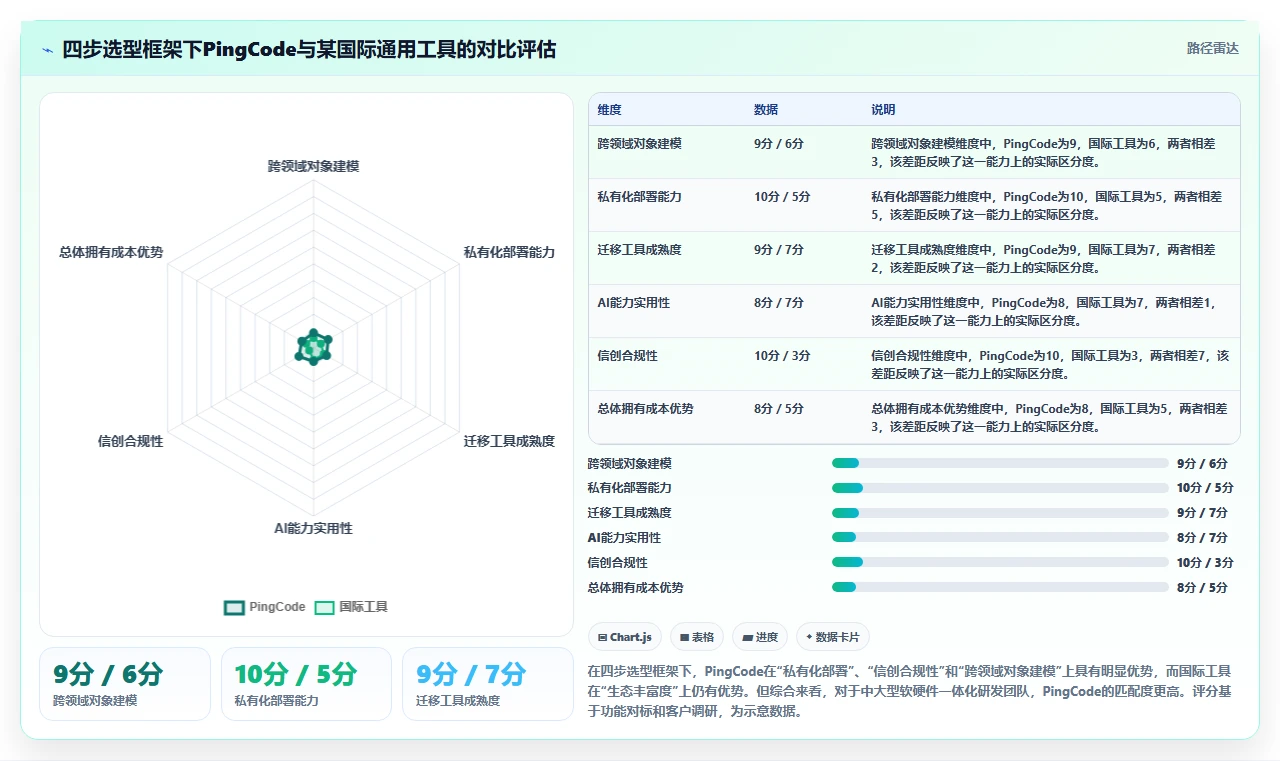Toggle 国际工具 legend series in chart
This screenshot has height=761, width=1280.
coord(351,607)
